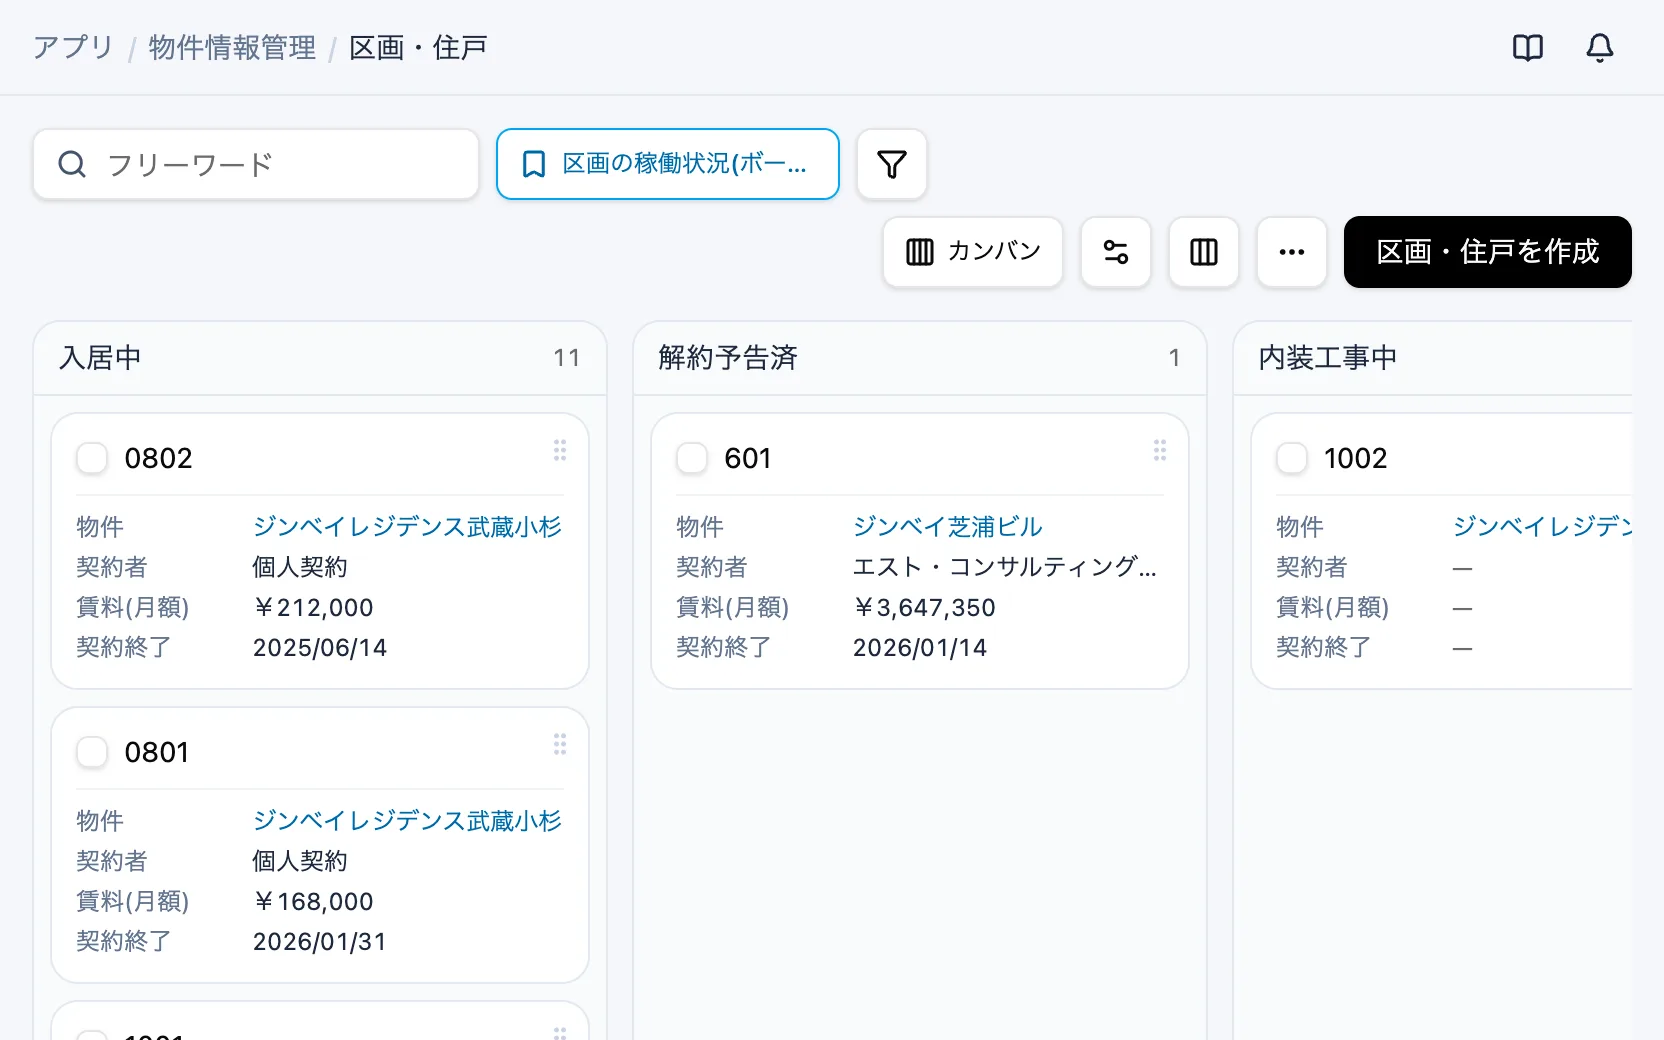Click contract end date 2026/01/31
This screenshot has width=1664, height=1040.
pos(319,941)
